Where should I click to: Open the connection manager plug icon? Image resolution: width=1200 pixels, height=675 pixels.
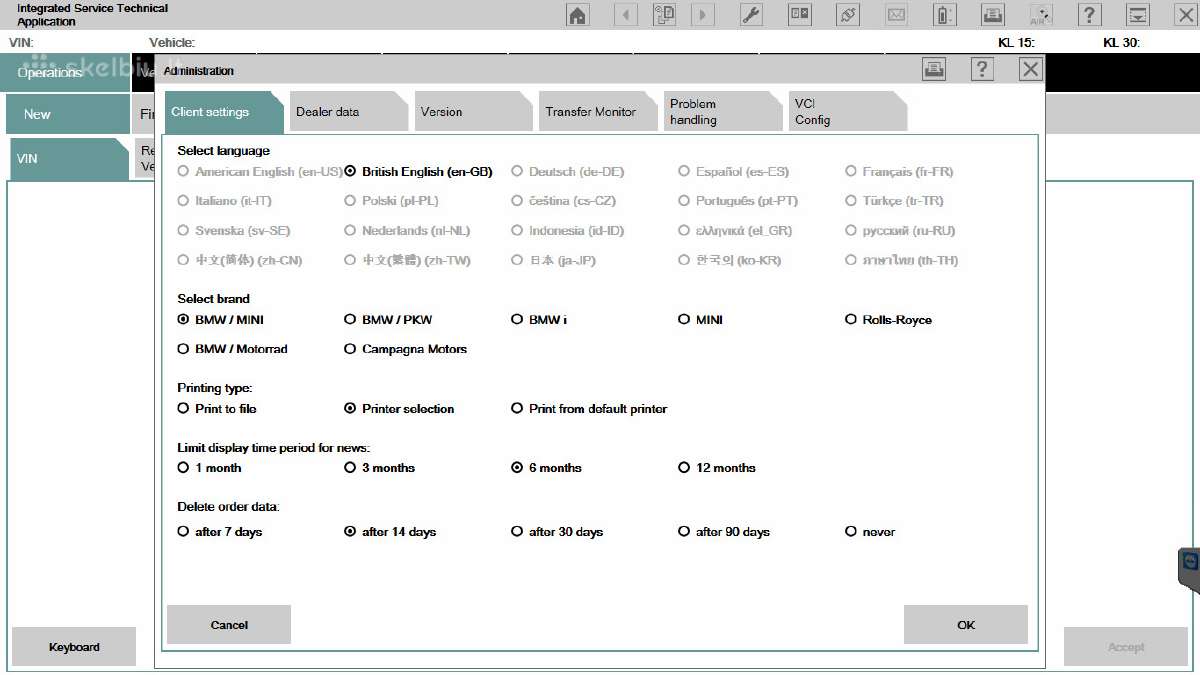848,15
